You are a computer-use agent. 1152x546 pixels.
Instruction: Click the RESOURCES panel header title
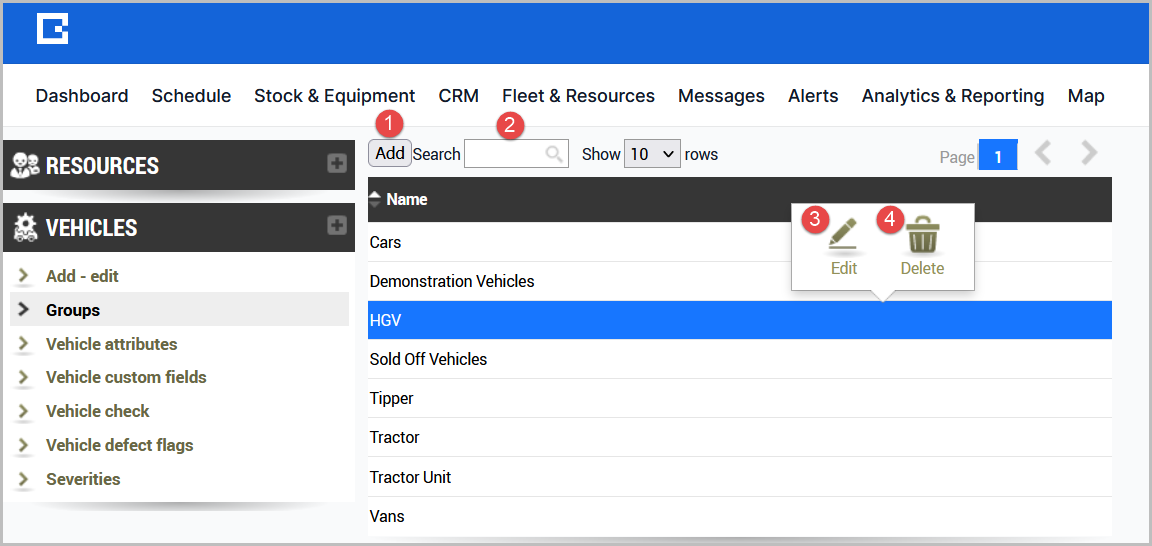pos(102,165)
